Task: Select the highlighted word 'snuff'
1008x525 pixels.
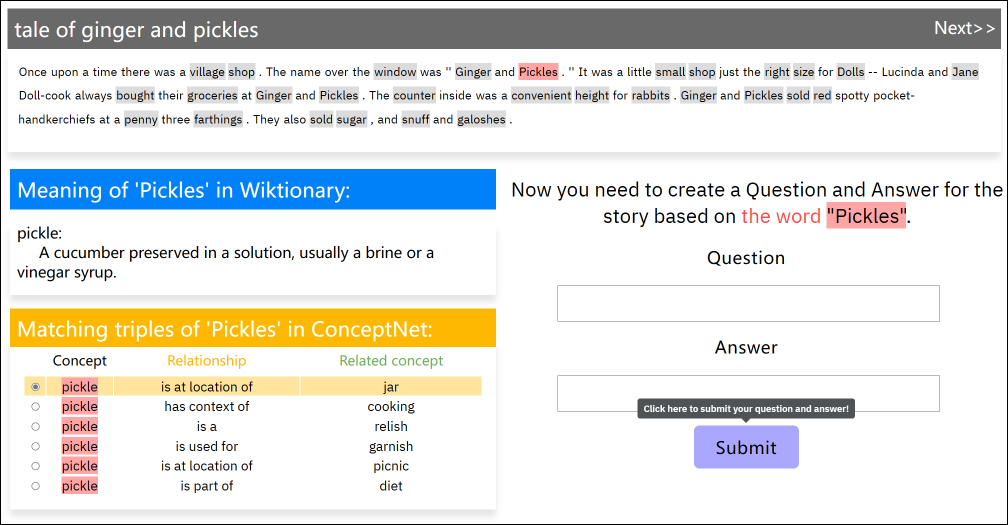Action: coord(415,120)
